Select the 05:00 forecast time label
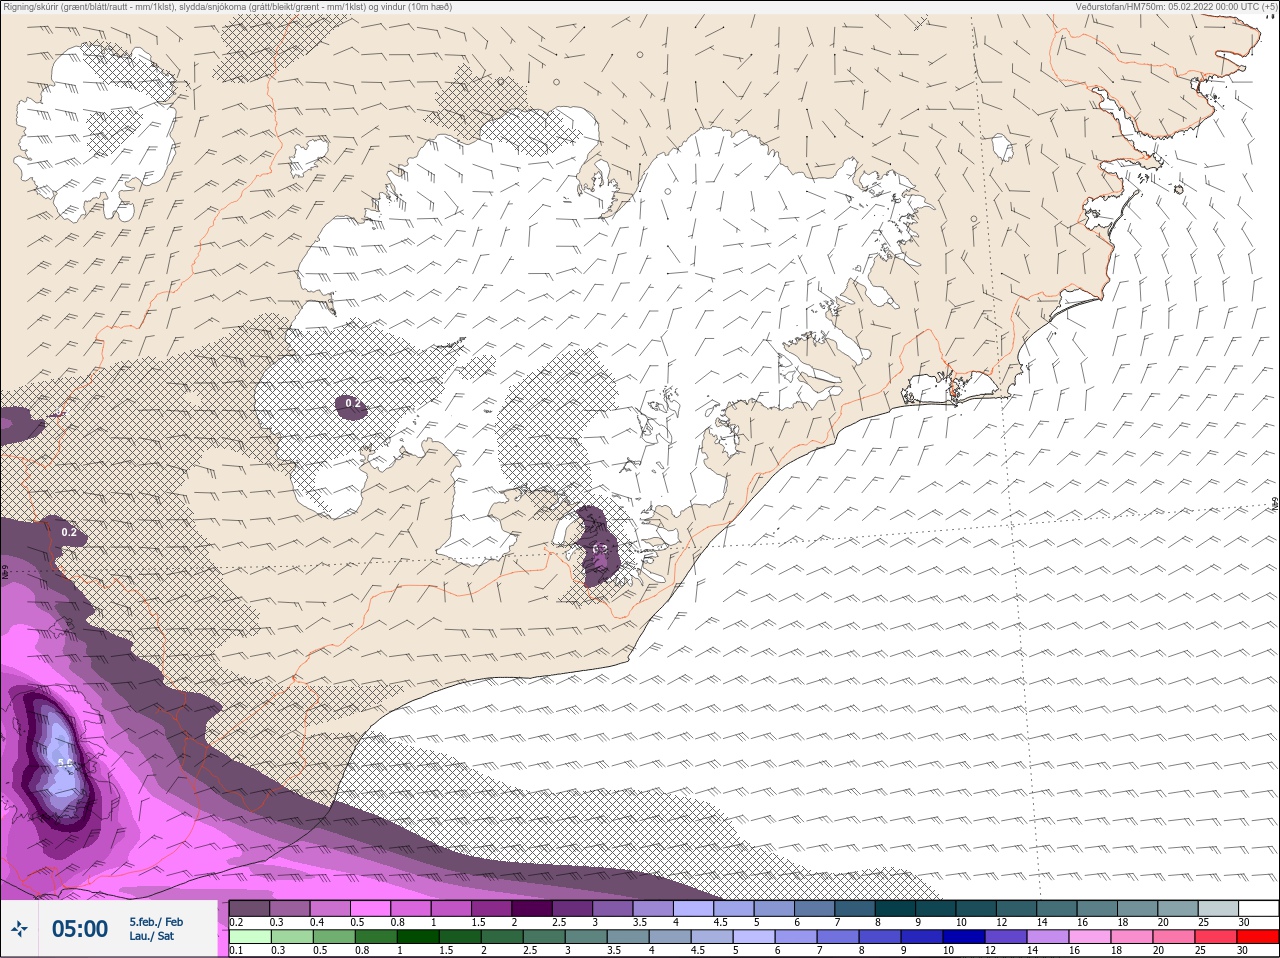The image size is (1280, 958). (x=79, y=929)
